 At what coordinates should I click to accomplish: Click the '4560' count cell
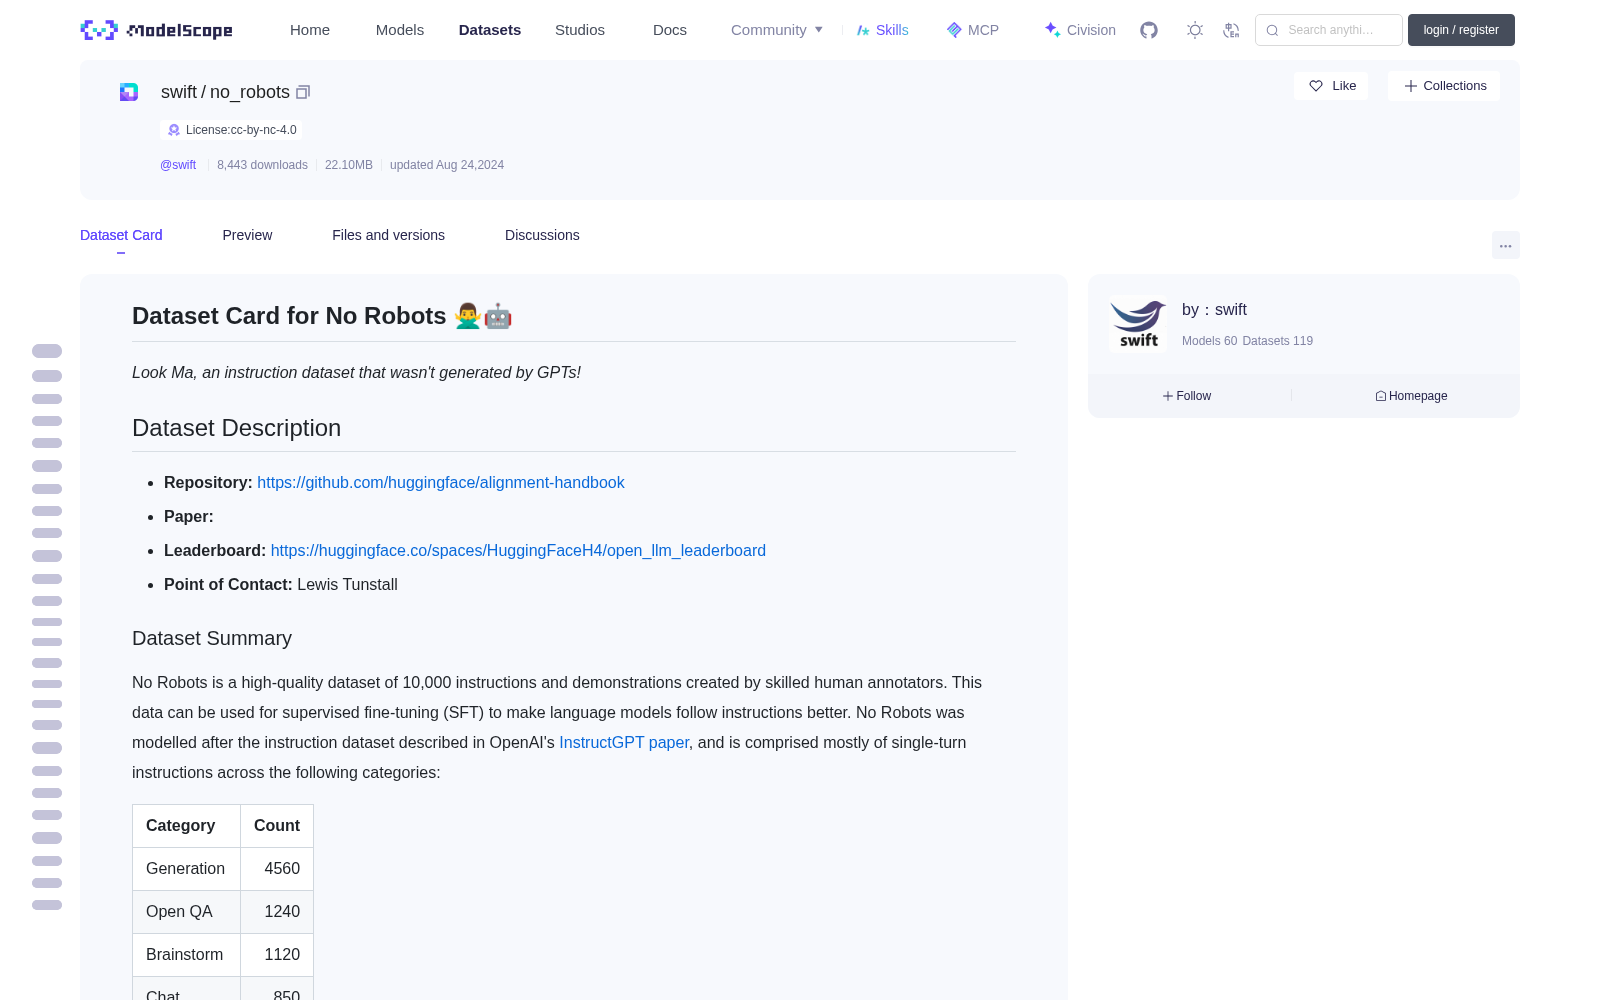(x=277, y=869)
